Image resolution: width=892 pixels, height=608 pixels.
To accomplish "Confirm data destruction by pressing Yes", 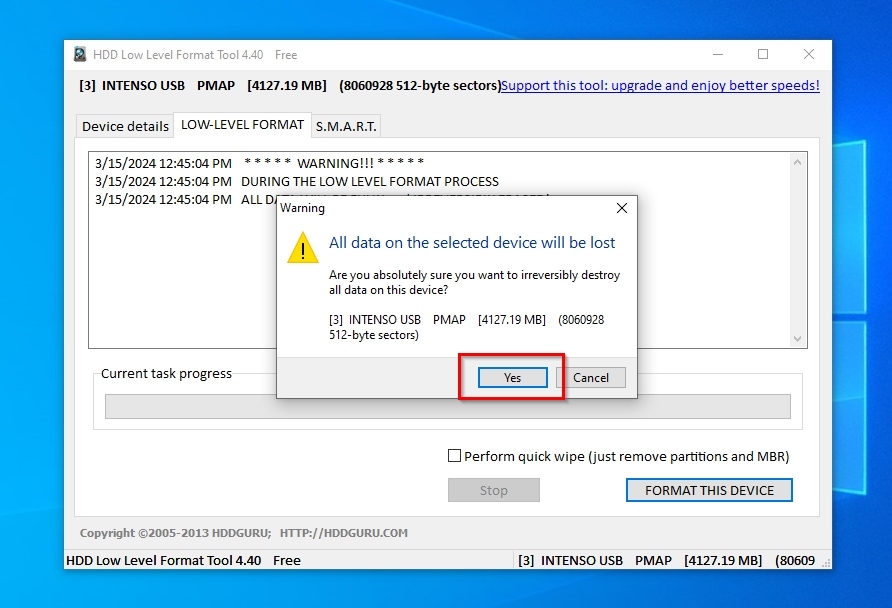I will (512, 377).
